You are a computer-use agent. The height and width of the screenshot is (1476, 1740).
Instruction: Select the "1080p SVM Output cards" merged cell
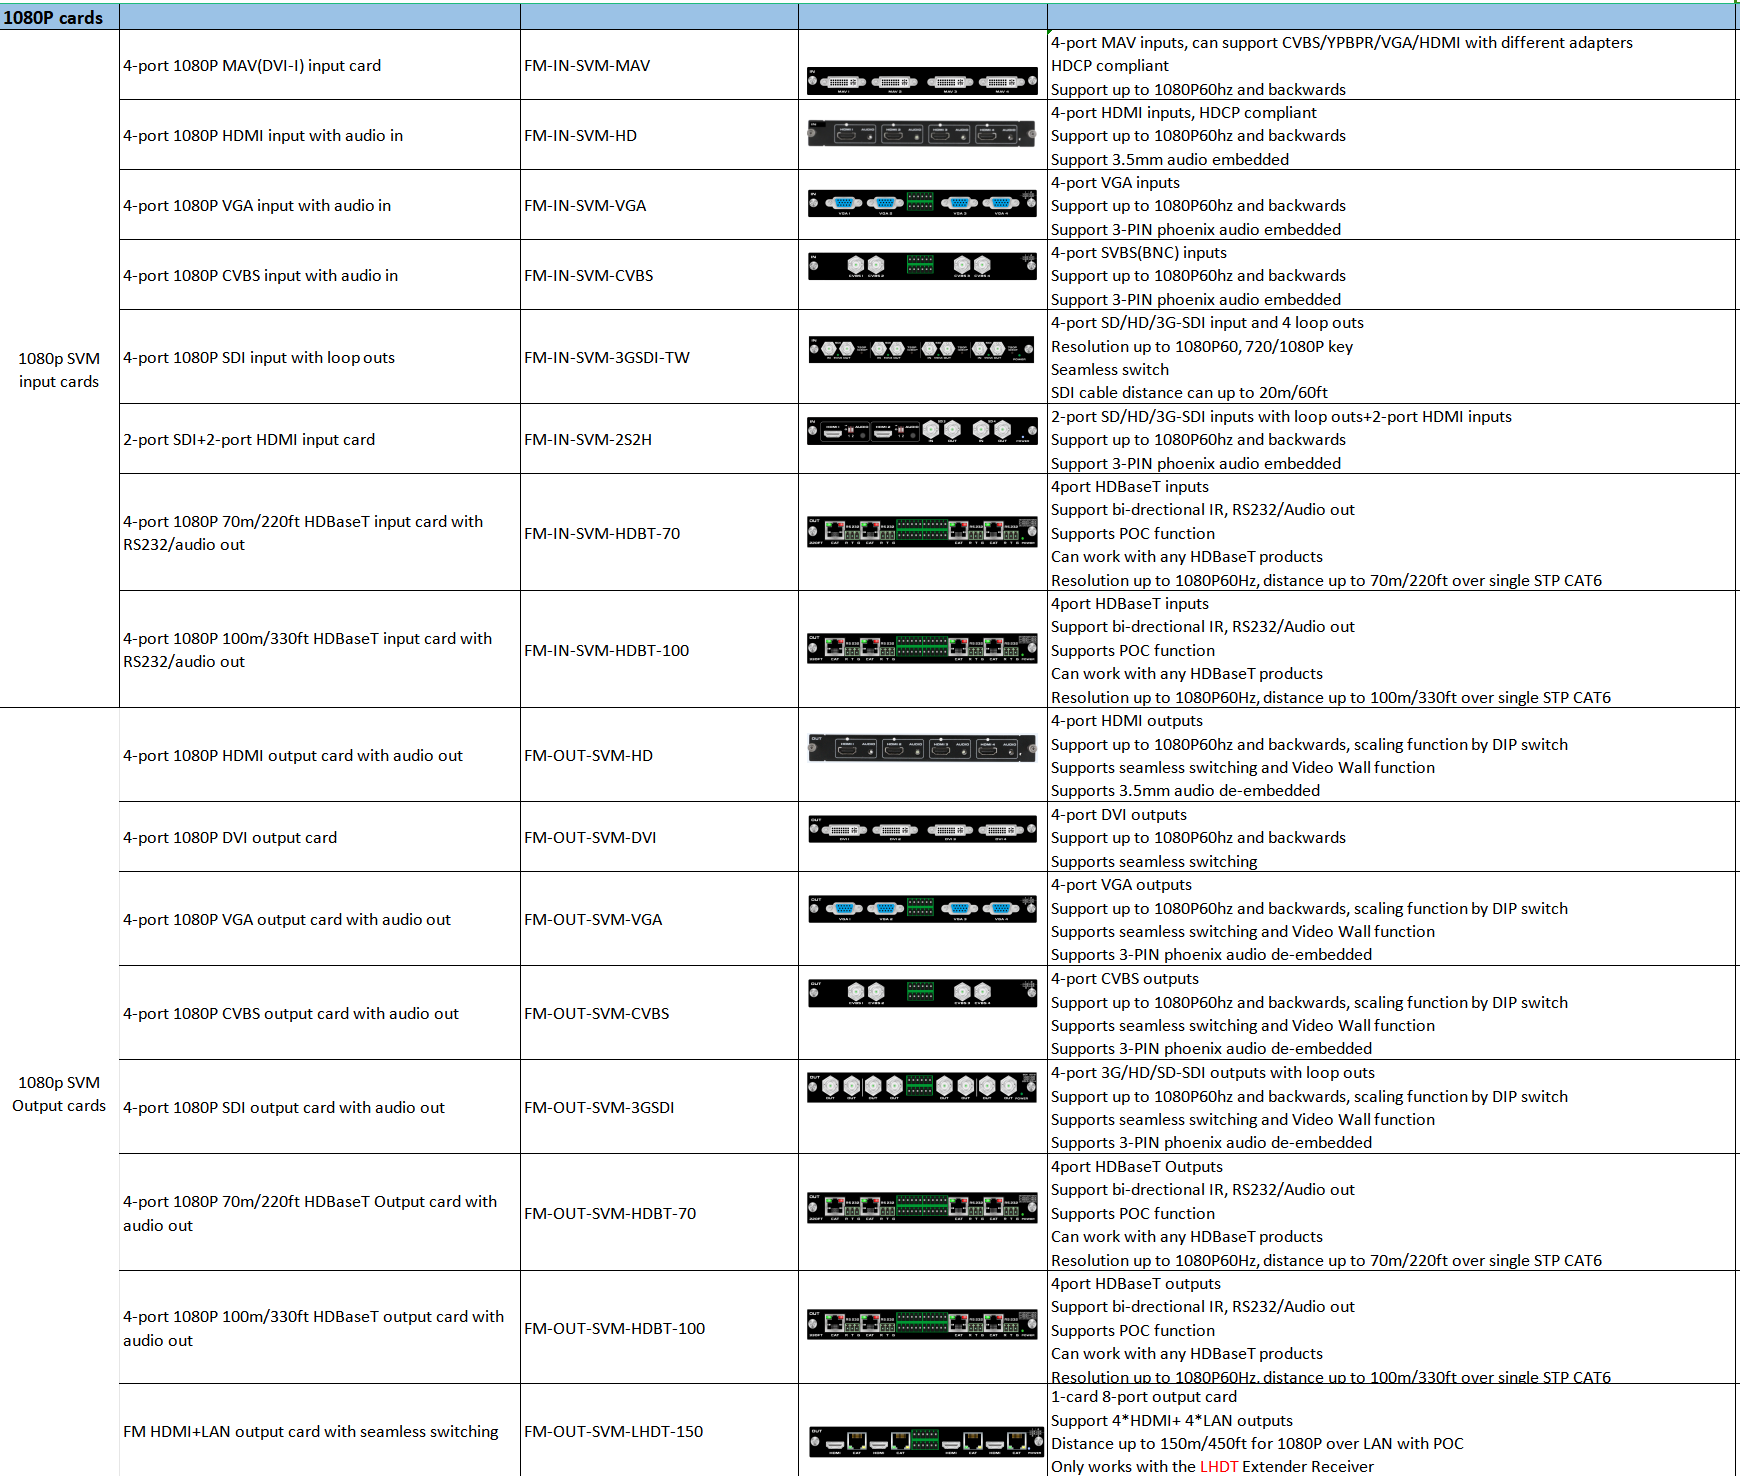(59, 1094)
